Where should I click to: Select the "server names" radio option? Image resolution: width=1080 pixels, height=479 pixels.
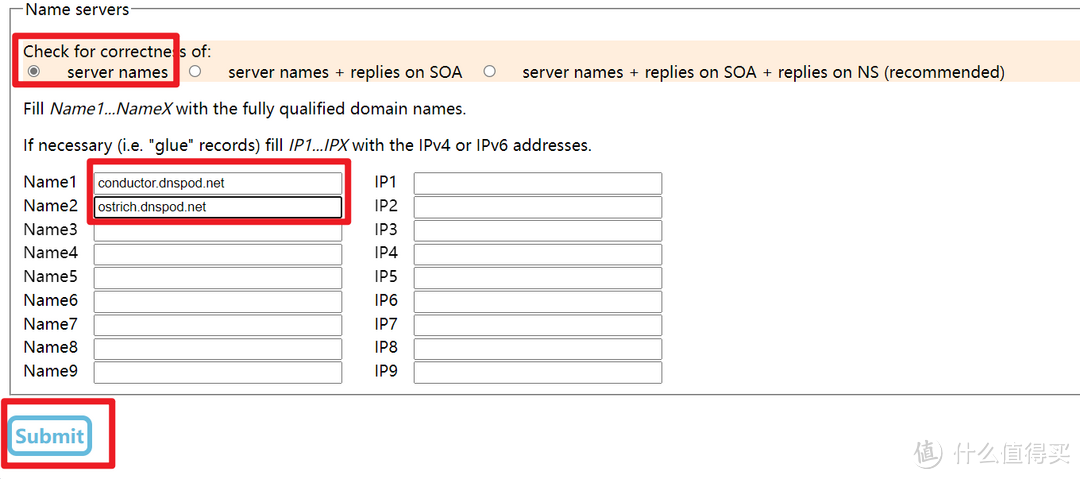33,72
